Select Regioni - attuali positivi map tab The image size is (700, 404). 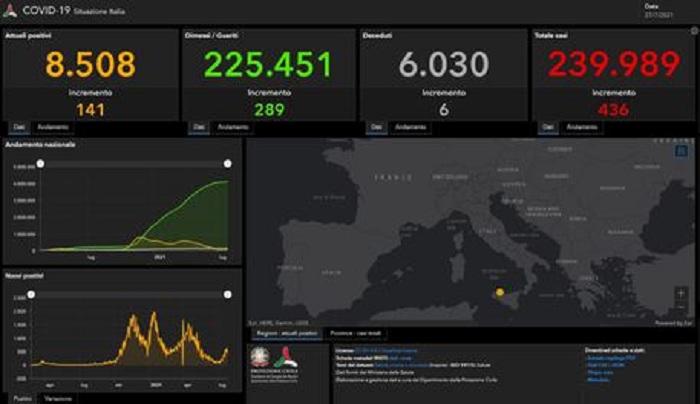coord(286,333)
